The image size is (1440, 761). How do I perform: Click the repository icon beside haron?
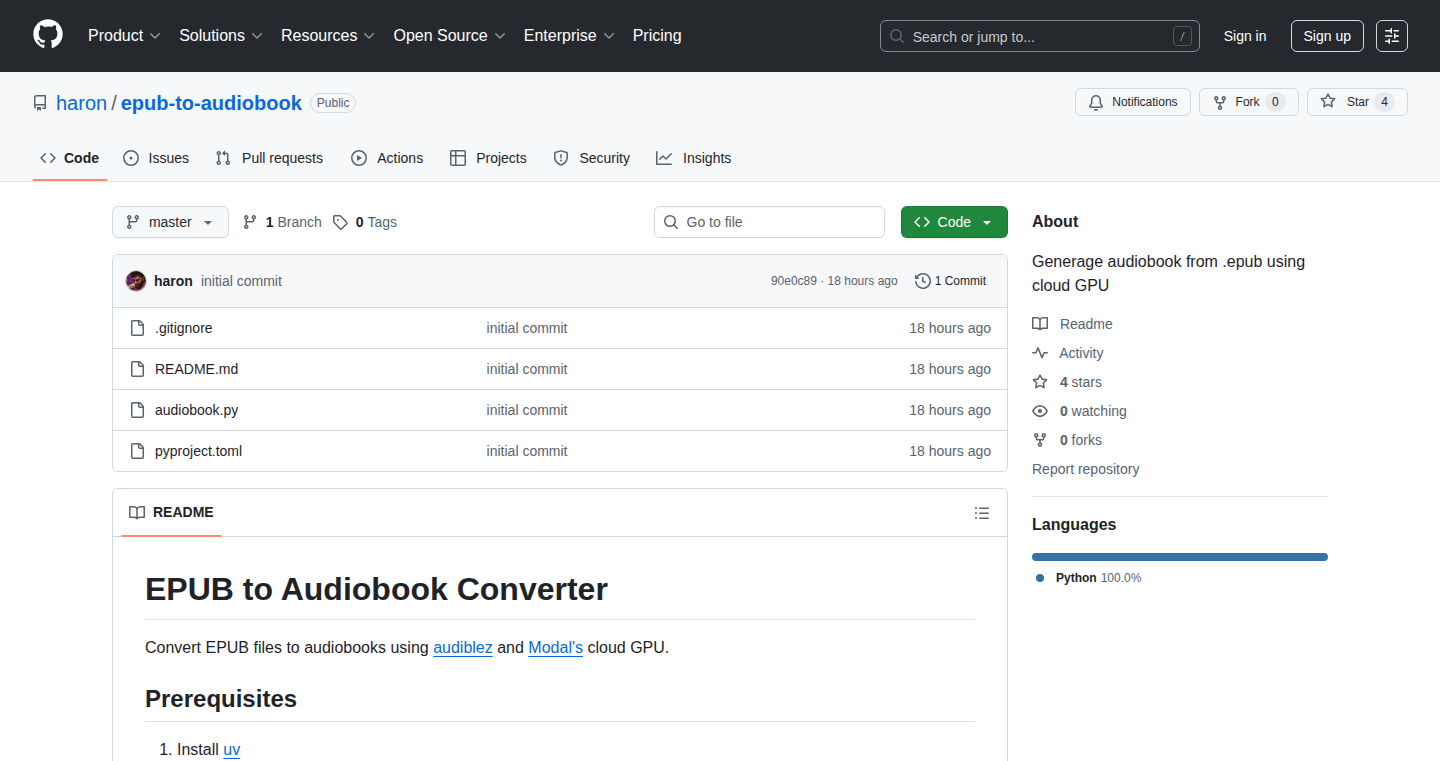(x=40, y=103)
